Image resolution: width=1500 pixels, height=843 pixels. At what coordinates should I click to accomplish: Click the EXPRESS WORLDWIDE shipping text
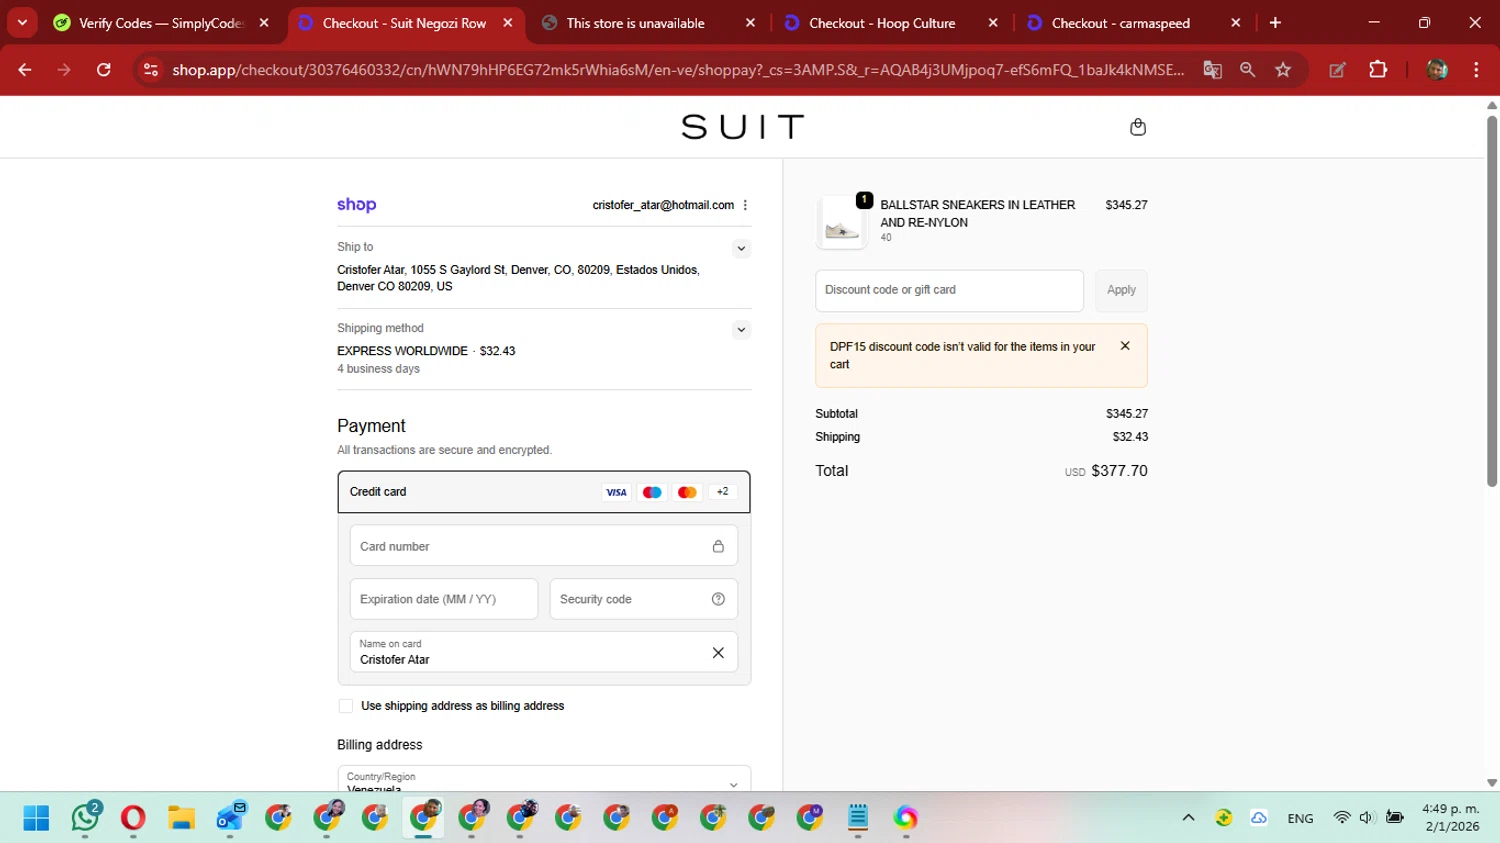coord(402,351)
